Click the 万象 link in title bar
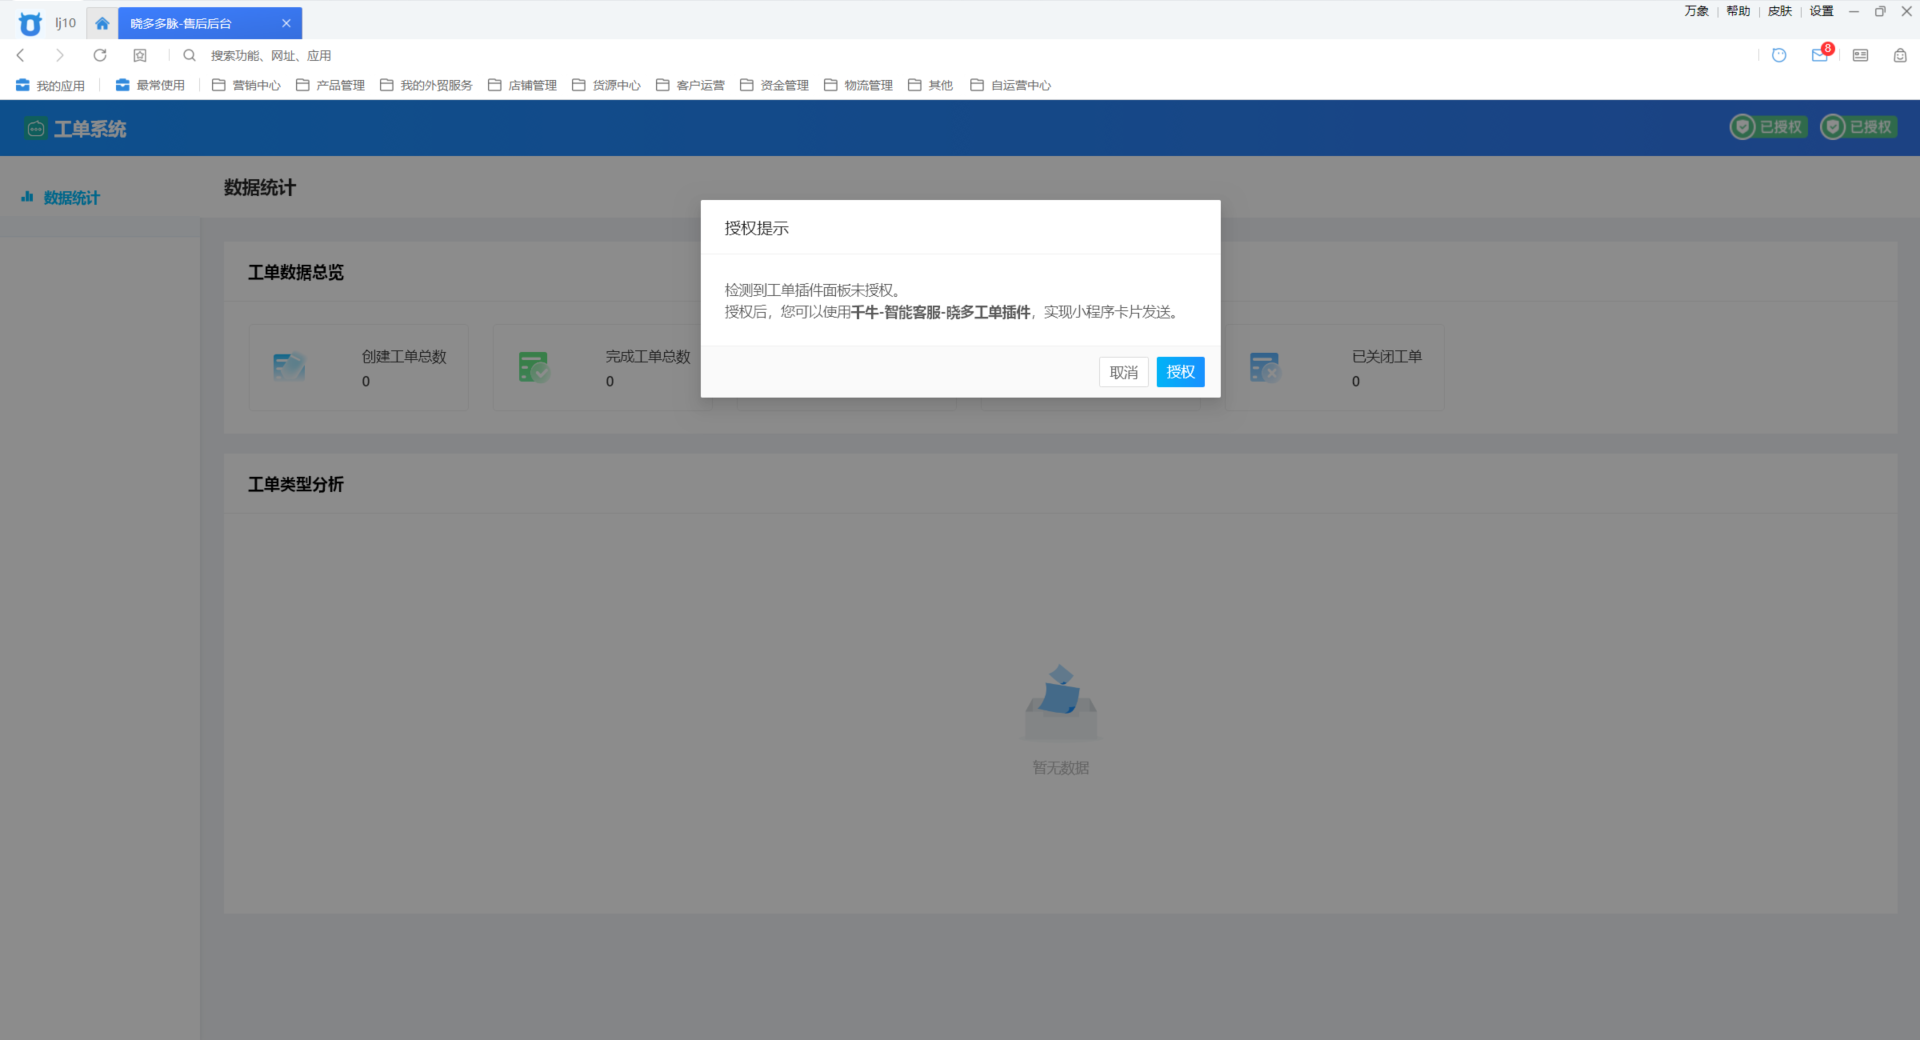 [1696, 11]
